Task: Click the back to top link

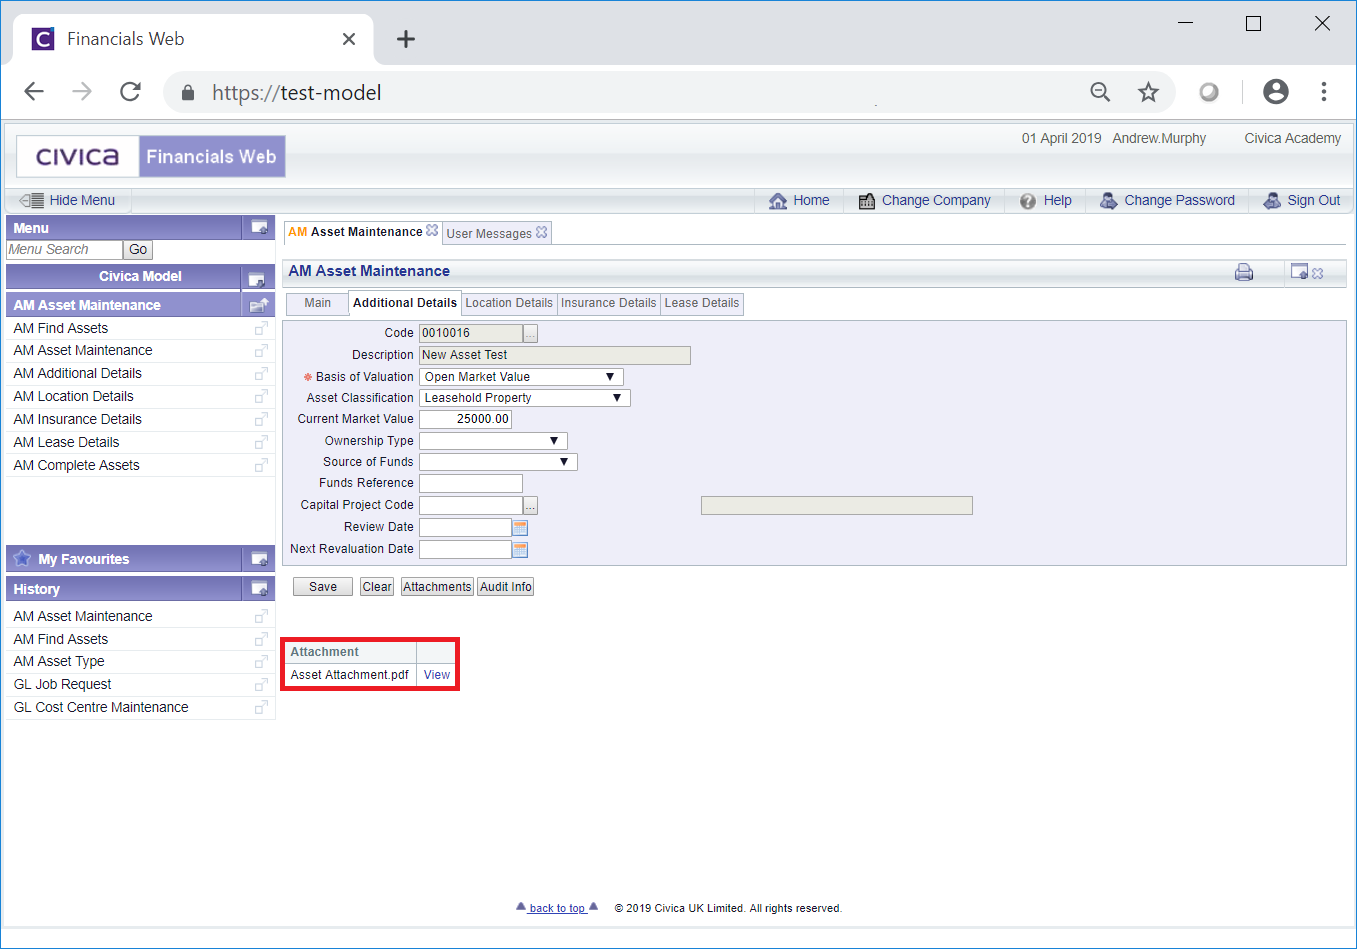Action: pyautogui.click(x=557, y=908)
